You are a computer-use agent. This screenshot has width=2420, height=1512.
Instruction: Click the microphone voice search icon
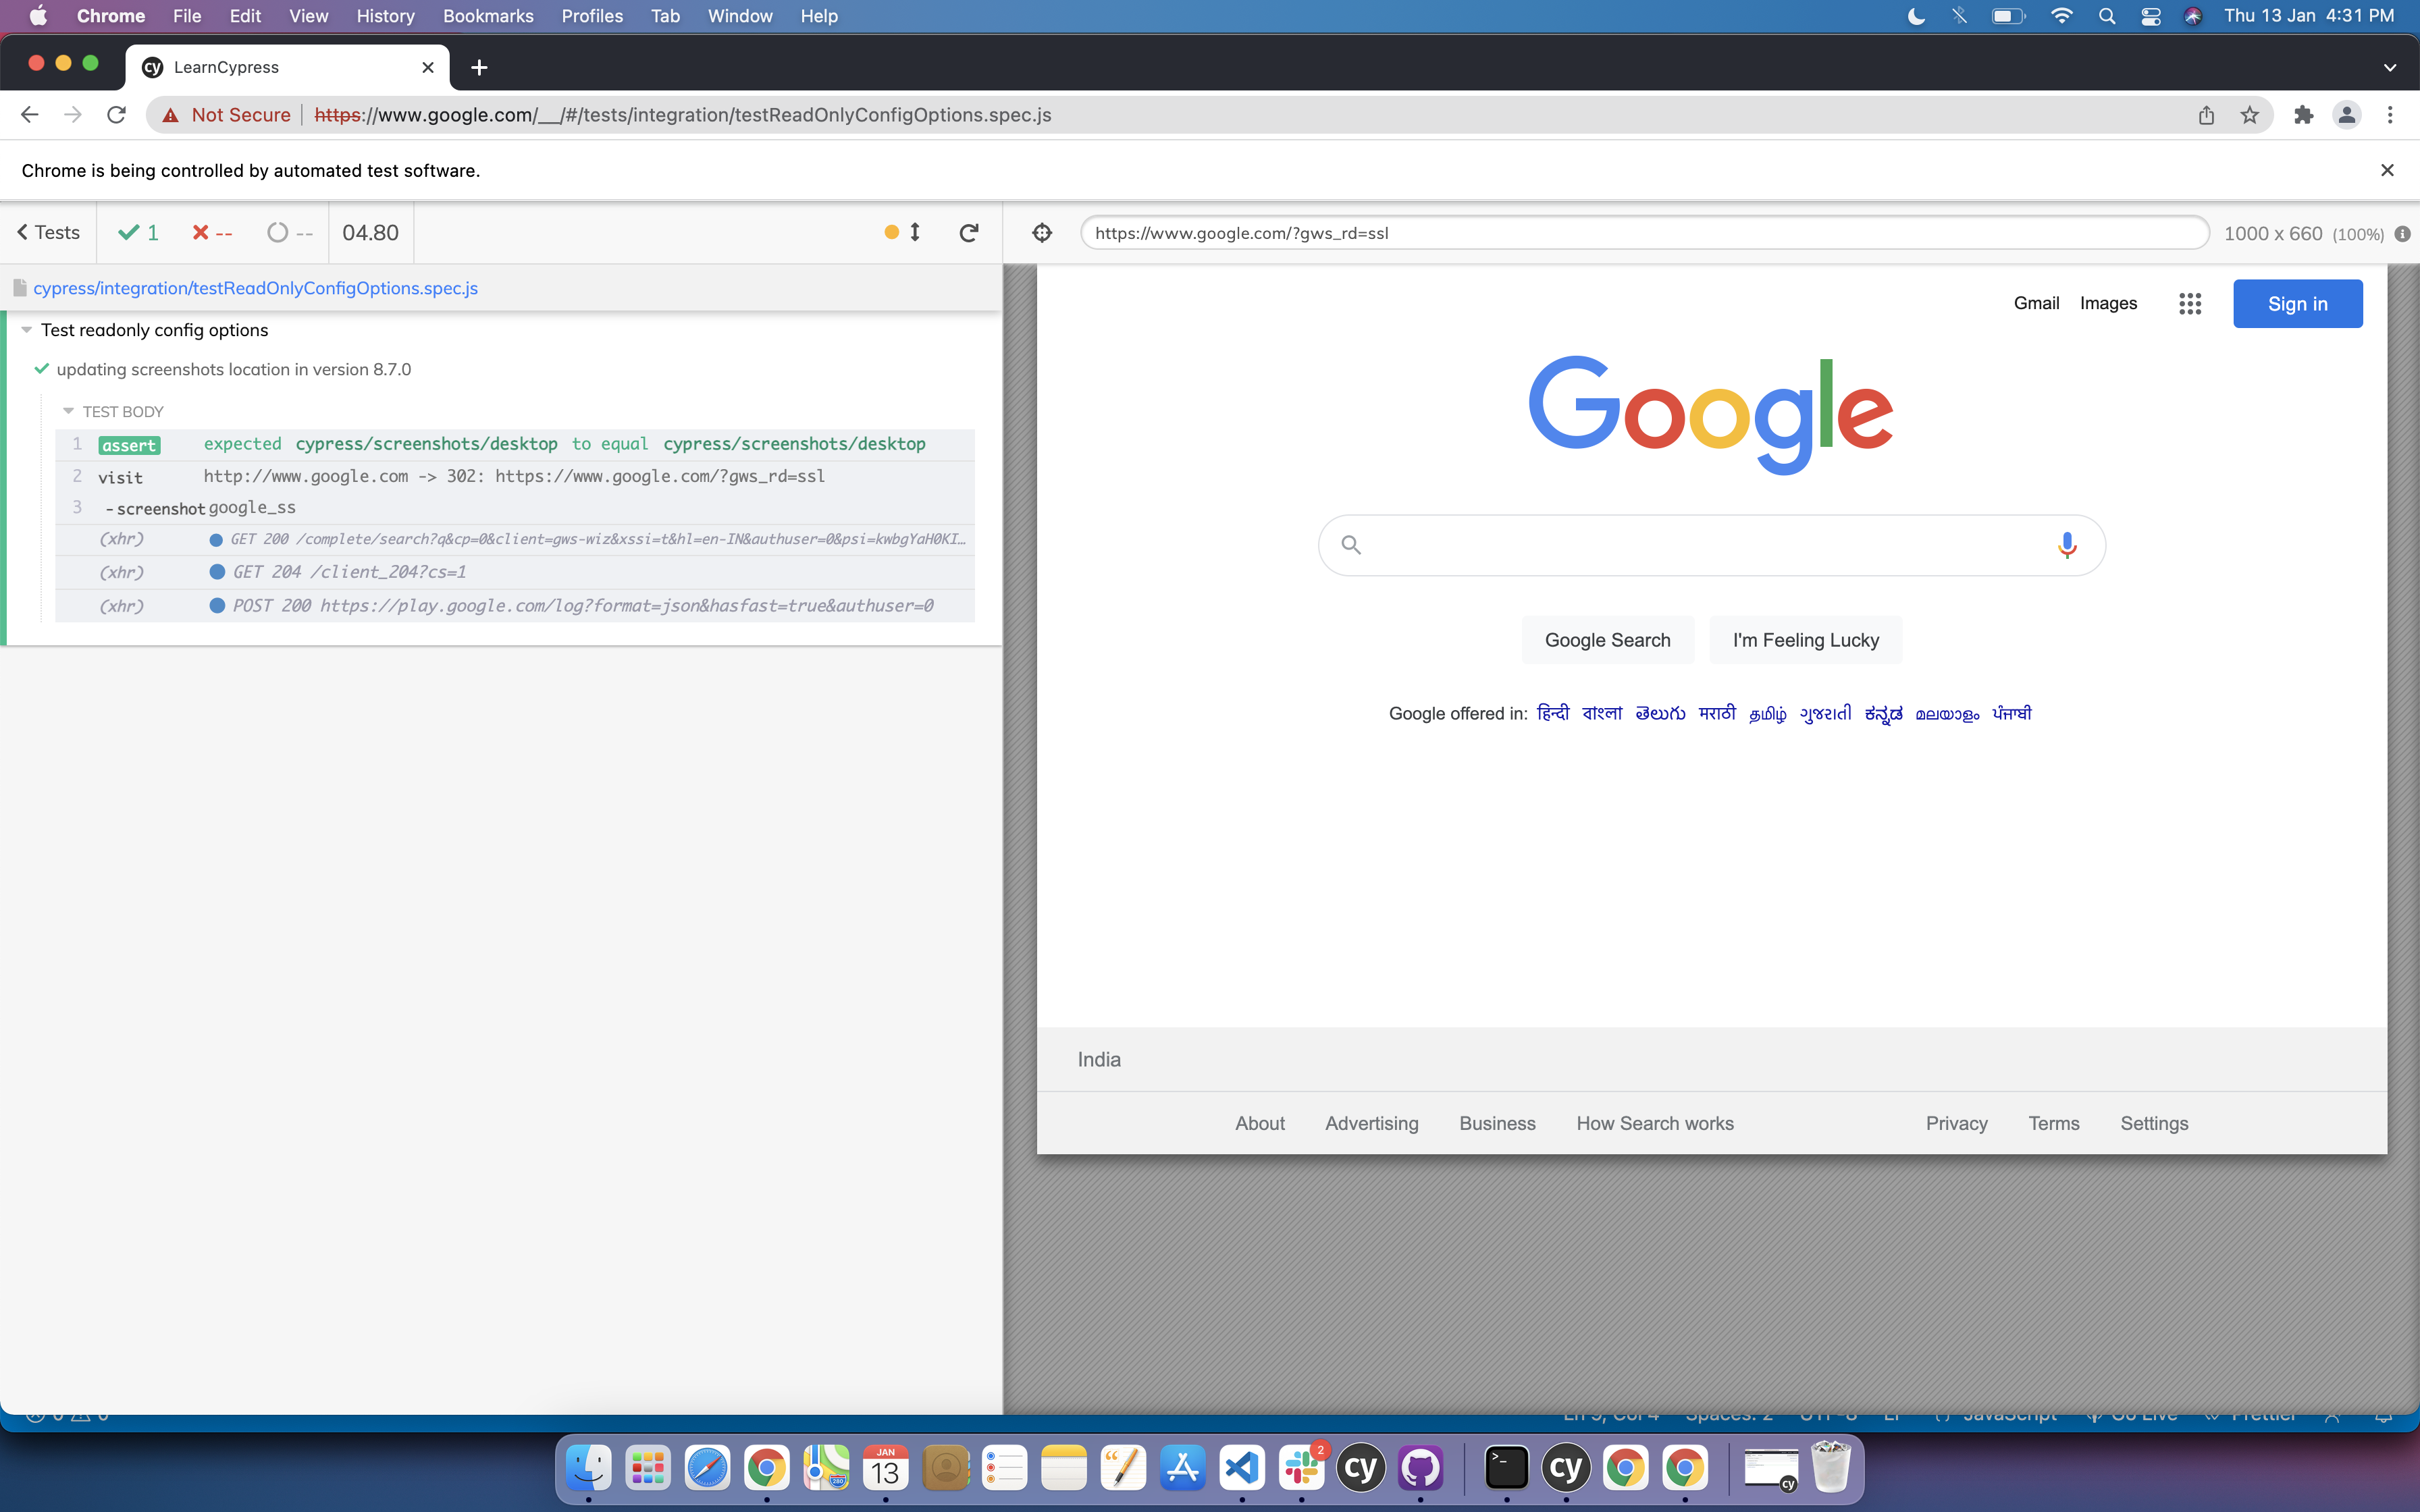pyautogui.click(x=2067, y=545)
